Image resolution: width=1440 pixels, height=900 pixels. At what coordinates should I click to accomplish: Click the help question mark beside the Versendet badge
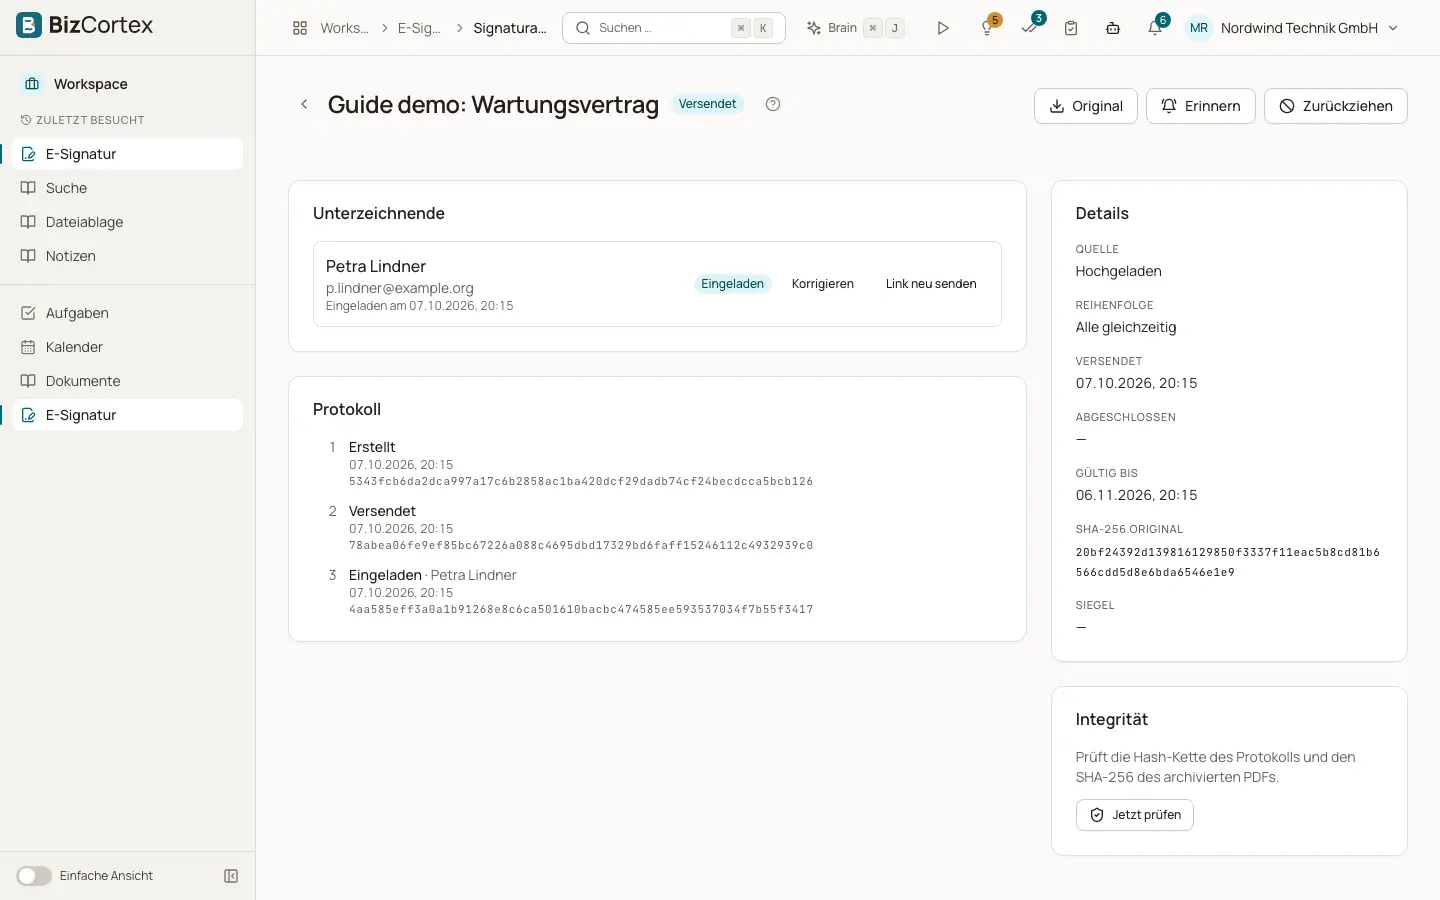tap(773, 104)
